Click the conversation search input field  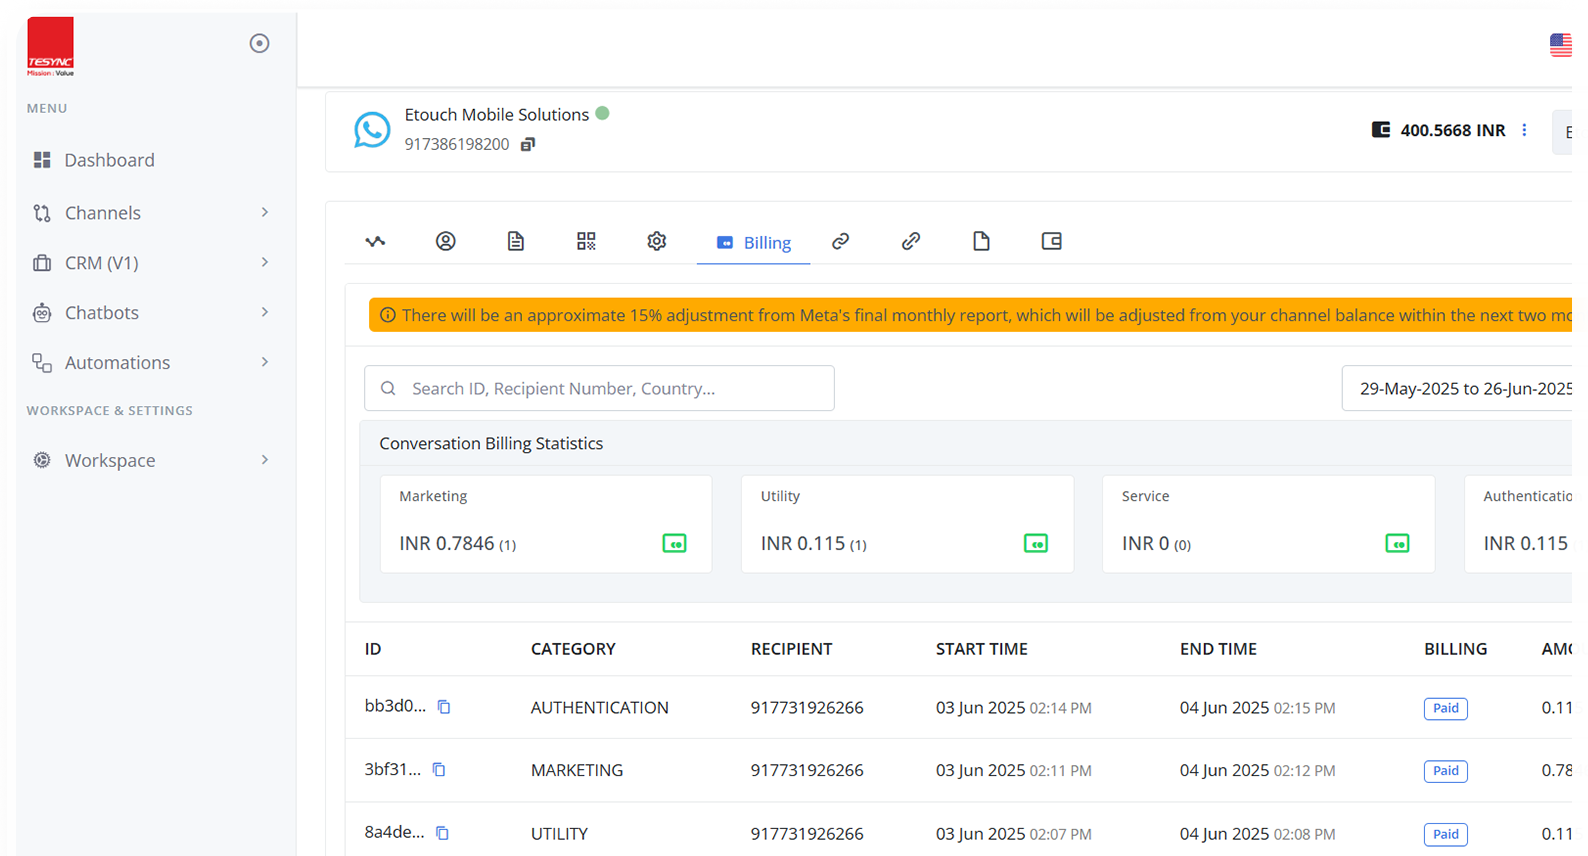click(x=600, y=389)
